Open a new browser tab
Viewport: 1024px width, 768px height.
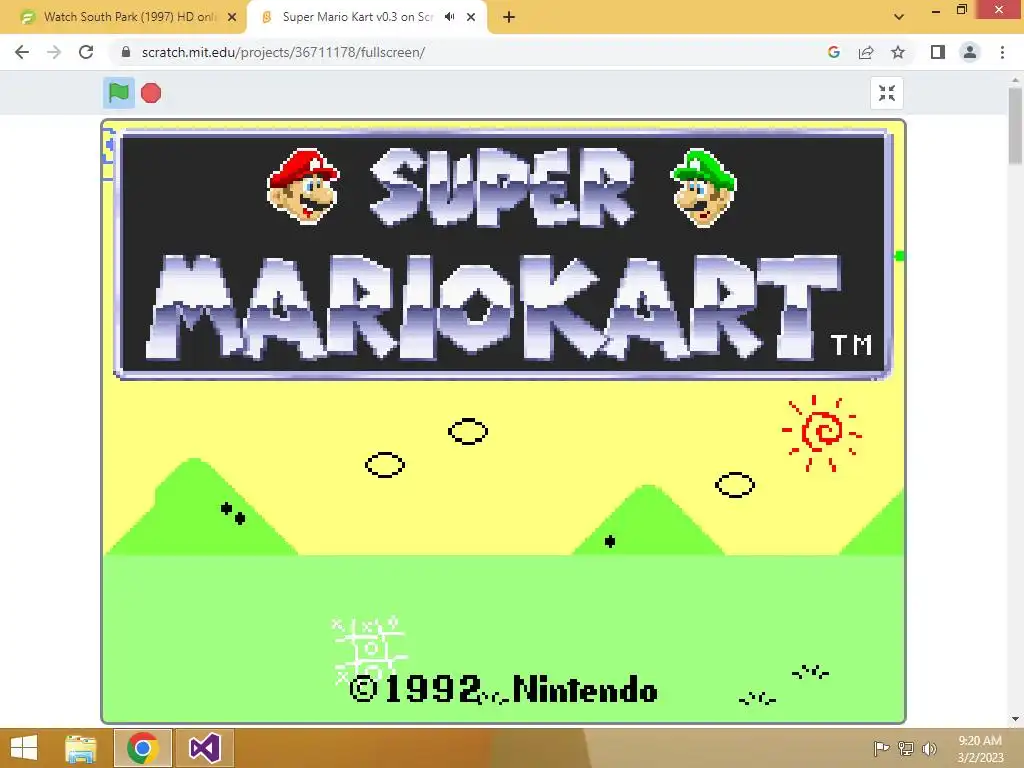point(509,18)
